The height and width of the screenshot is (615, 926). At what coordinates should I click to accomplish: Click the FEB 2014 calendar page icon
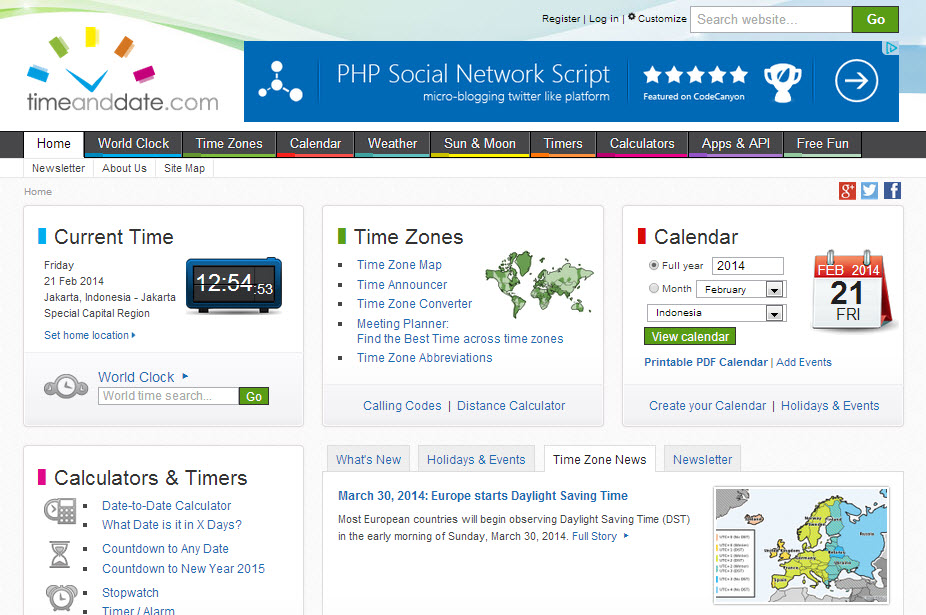pos(851,289)
